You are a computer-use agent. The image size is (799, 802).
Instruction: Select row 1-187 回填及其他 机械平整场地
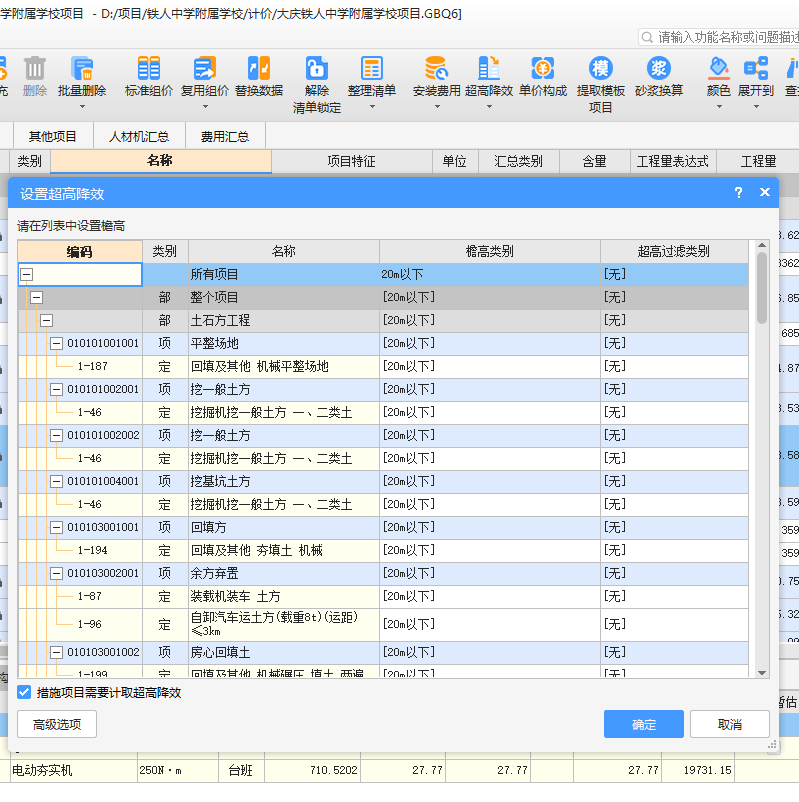point(383,367)
